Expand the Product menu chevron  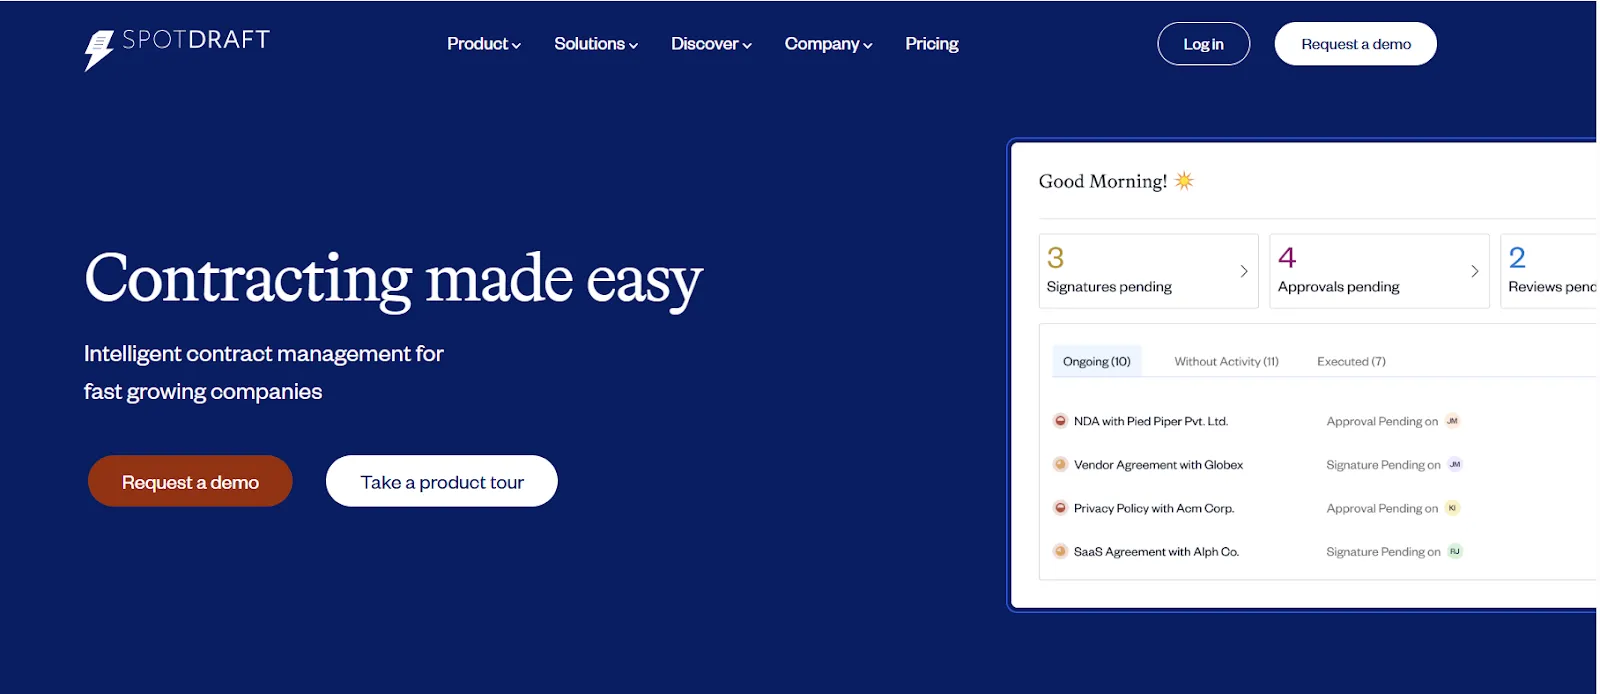coord(516,45)
